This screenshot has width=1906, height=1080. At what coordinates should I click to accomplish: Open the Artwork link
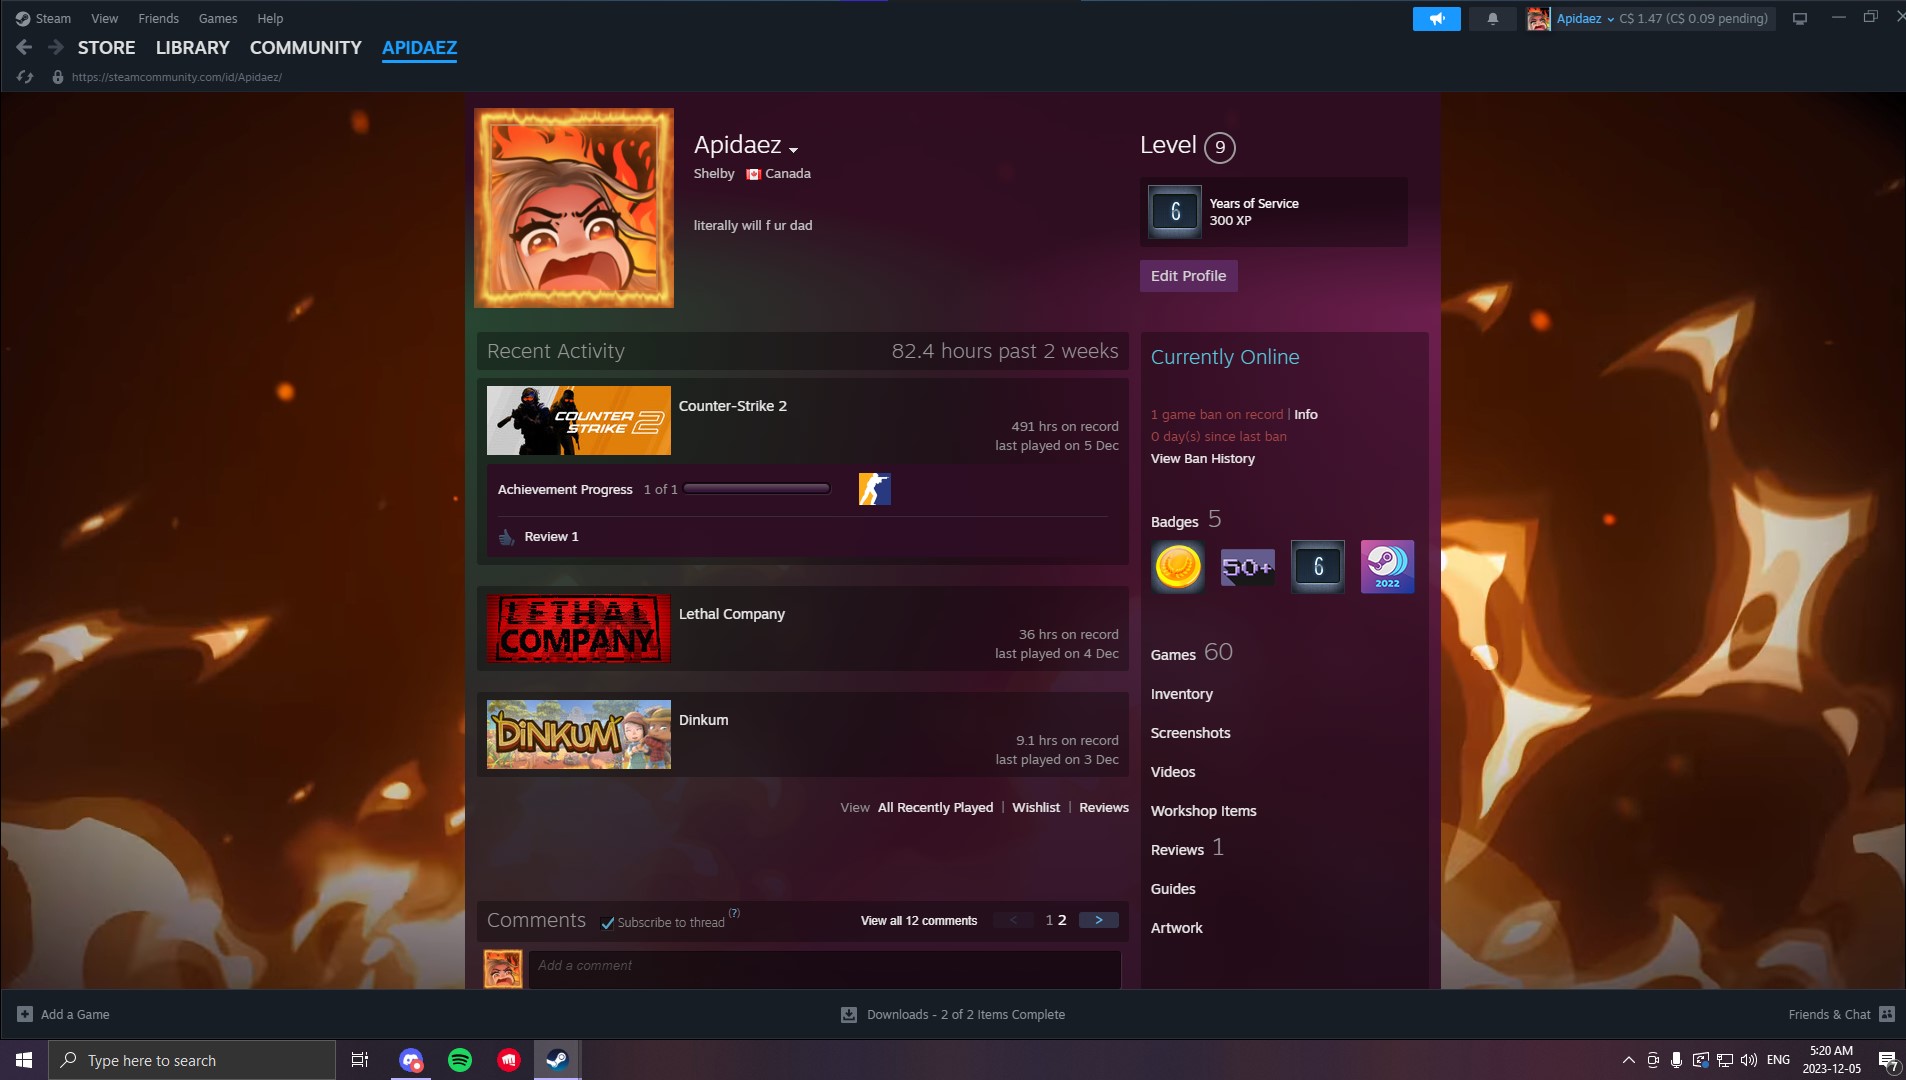[1176, 928]
